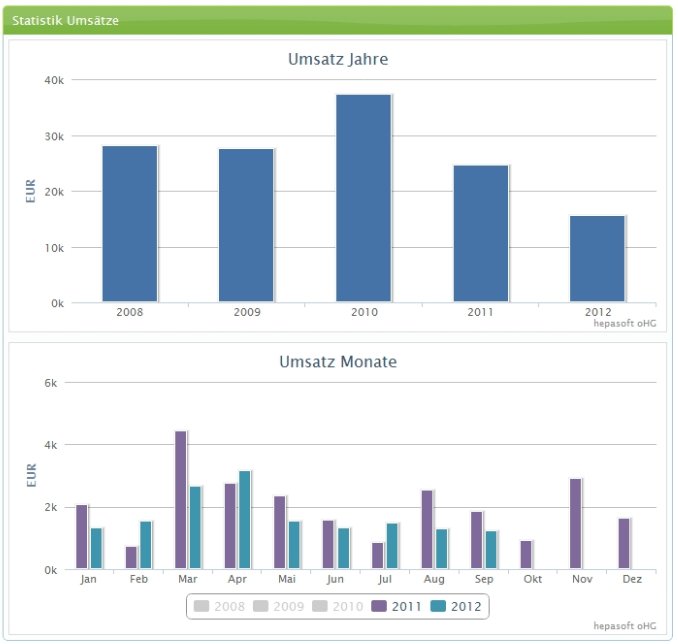
Task: Select the teal 2012 bar for Apr
Action: tap(245, 520)
